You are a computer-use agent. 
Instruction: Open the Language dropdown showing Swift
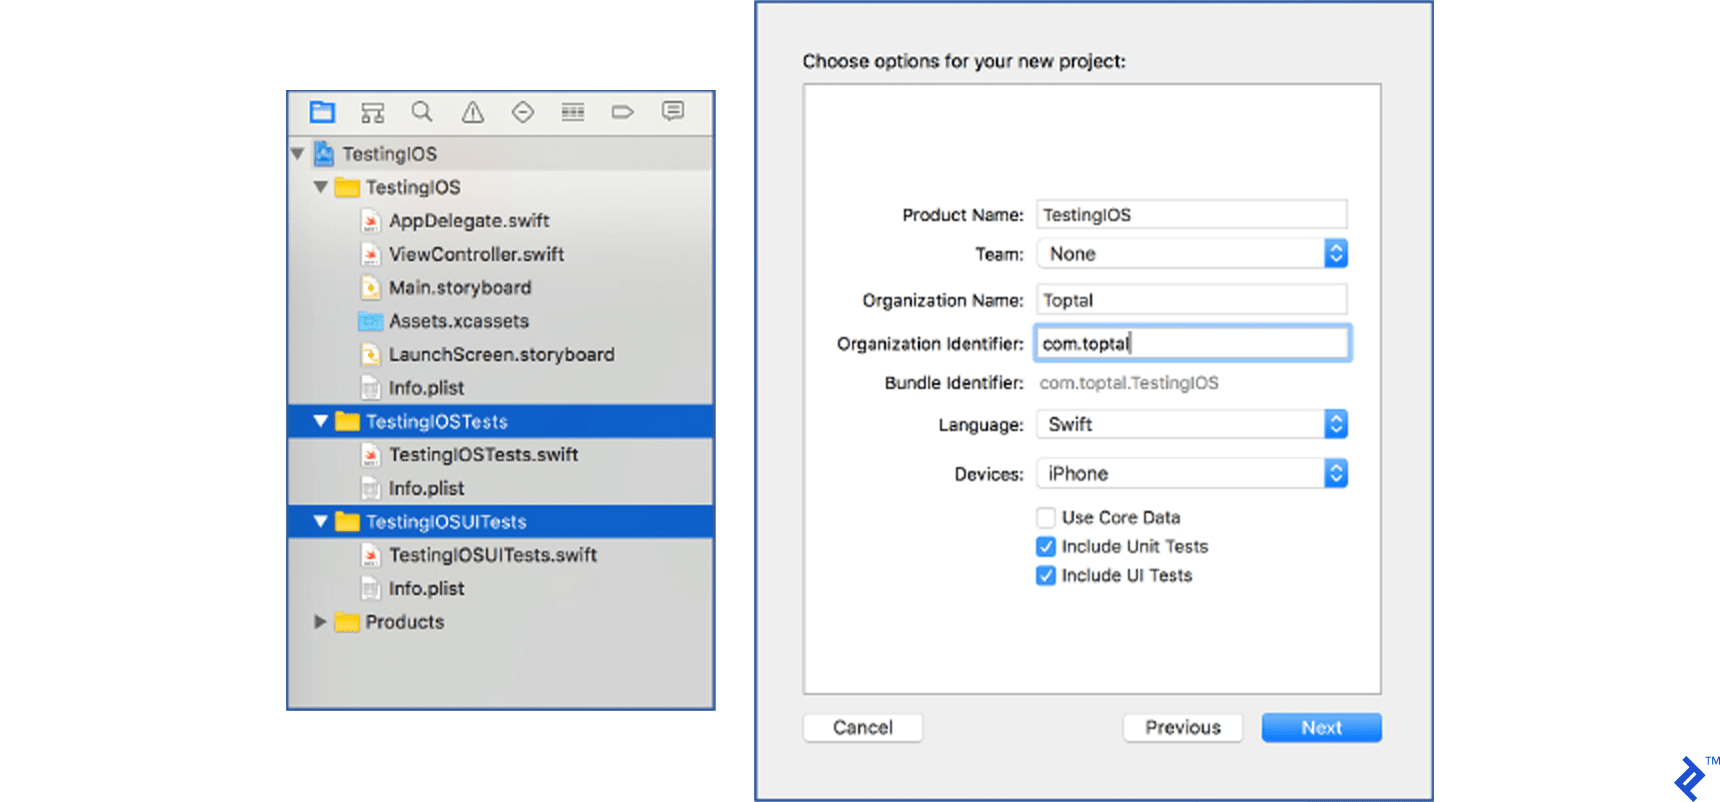coord(1192,425)
